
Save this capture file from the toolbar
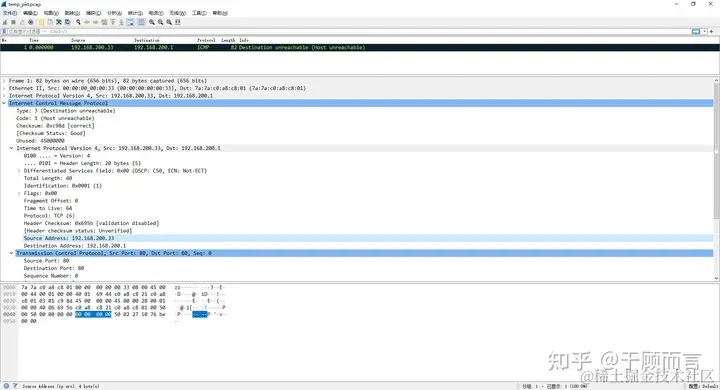click(50, 22)
